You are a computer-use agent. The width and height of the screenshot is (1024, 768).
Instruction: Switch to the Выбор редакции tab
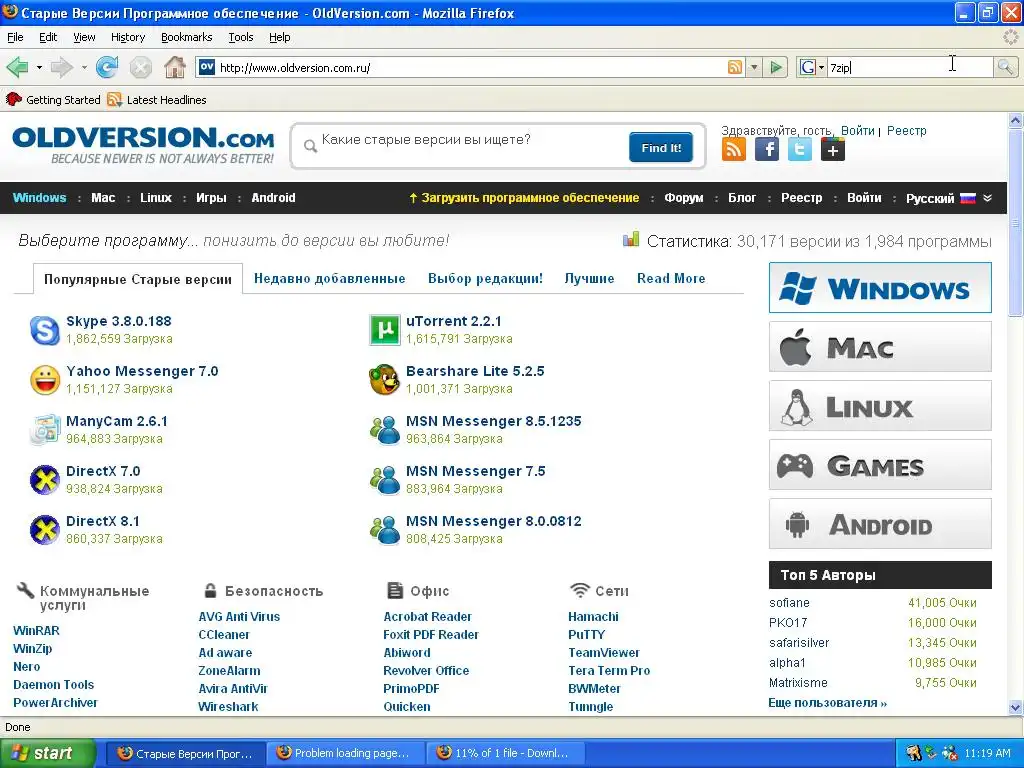coord(485,278)
